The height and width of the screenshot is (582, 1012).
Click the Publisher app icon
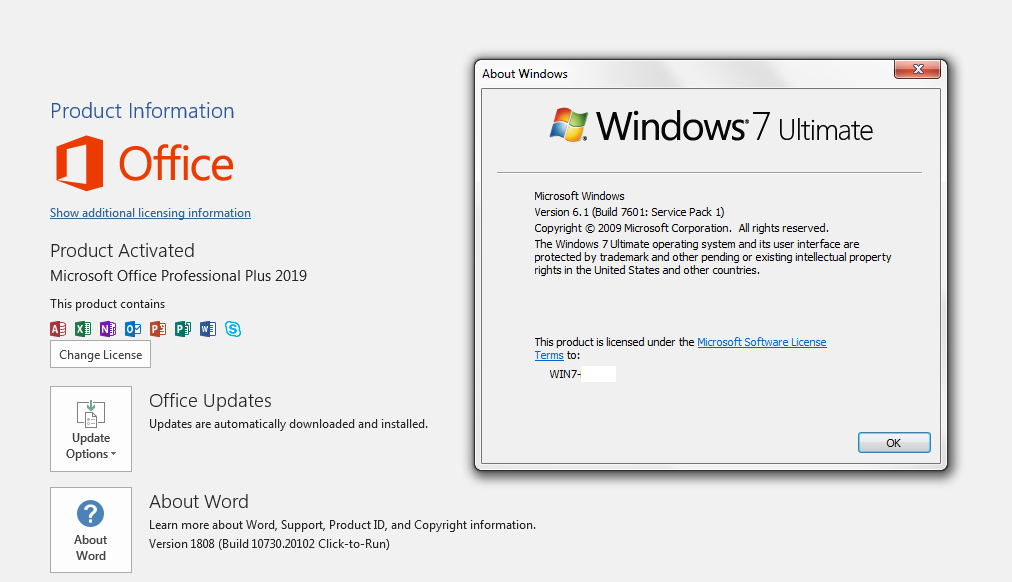tap(183, 329)
